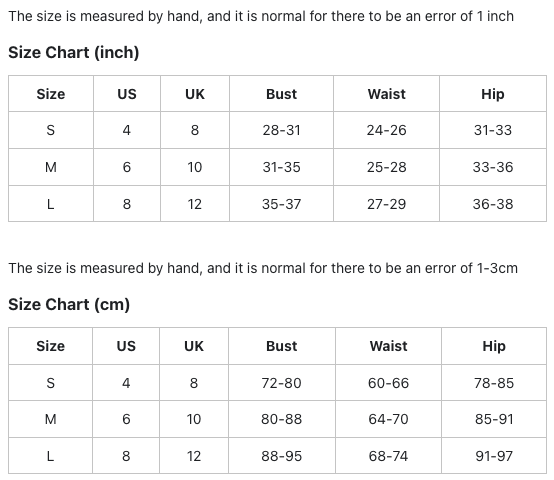Click the UK header in inch chart
Viewport: 554px width, 480px height.
pyautogui.click(x=195, y=94)
